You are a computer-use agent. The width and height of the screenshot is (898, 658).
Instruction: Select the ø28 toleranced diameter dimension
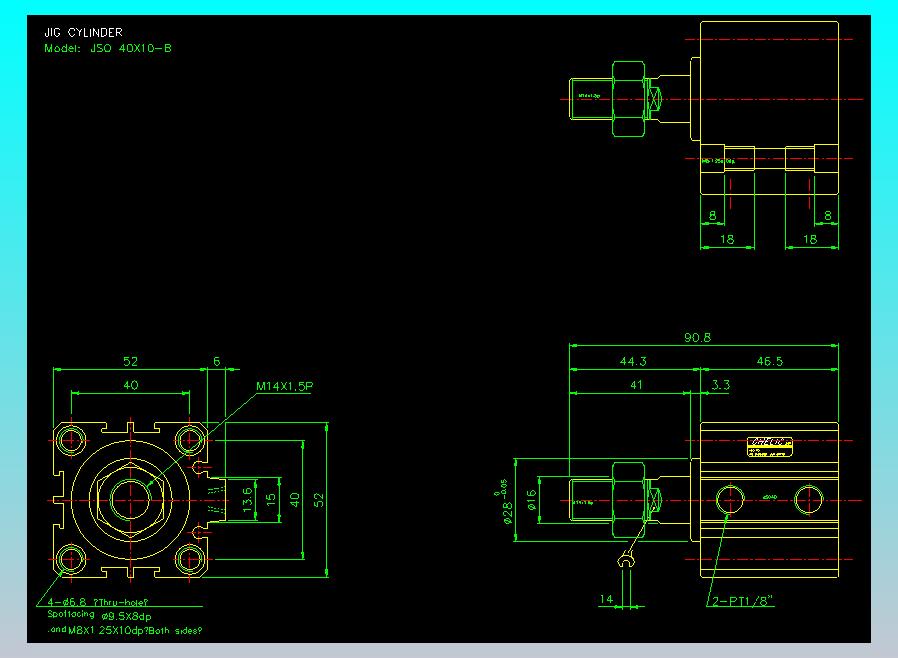click(503, 502)
